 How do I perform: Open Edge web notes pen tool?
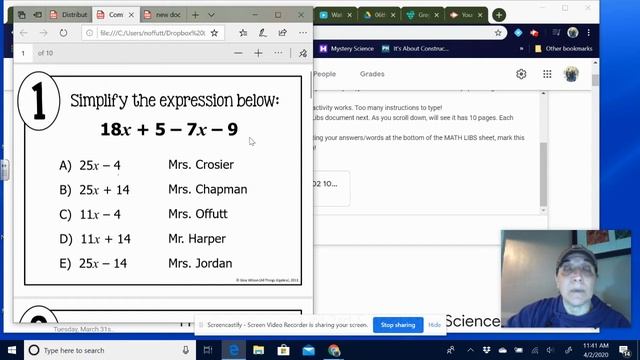[x=263, y=33]
